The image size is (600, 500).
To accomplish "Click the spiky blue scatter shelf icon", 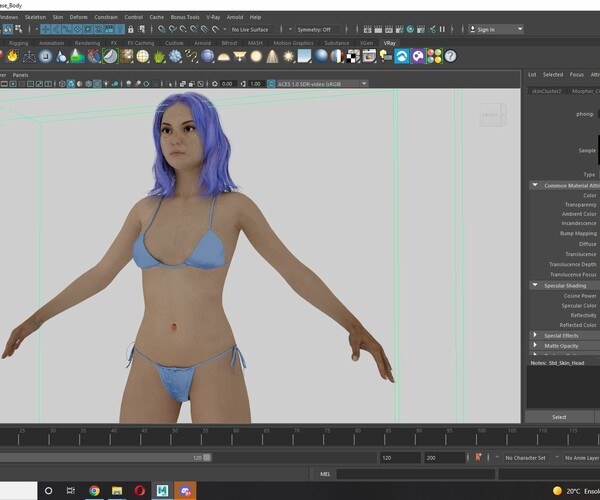I will 175,57.
